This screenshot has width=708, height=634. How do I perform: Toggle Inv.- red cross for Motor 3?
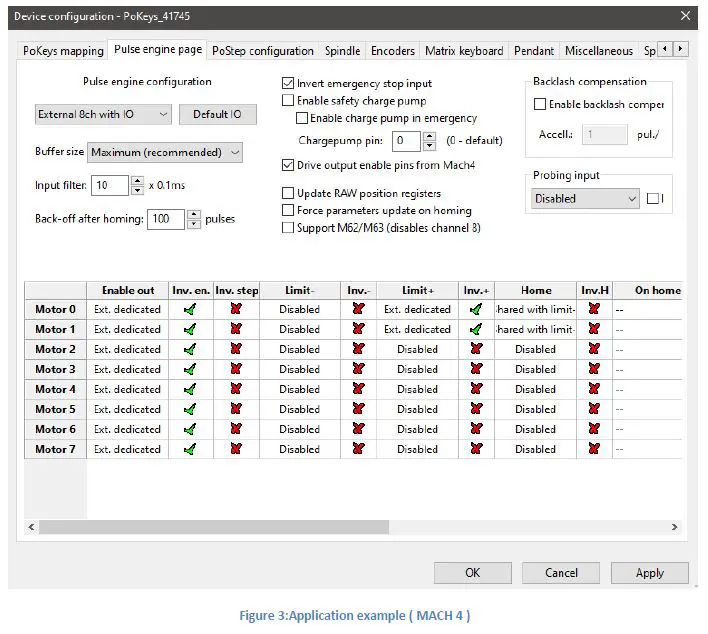tap(359, 369)
